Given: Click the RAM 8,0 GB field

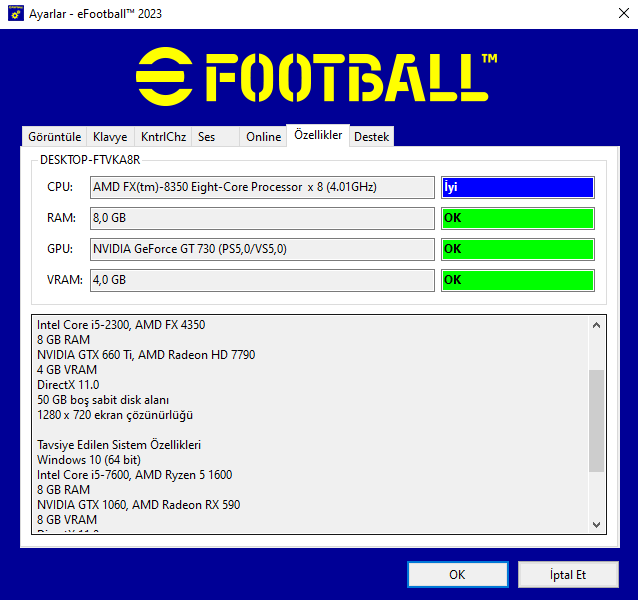Looking at the screenshot, I should (262, 218).
